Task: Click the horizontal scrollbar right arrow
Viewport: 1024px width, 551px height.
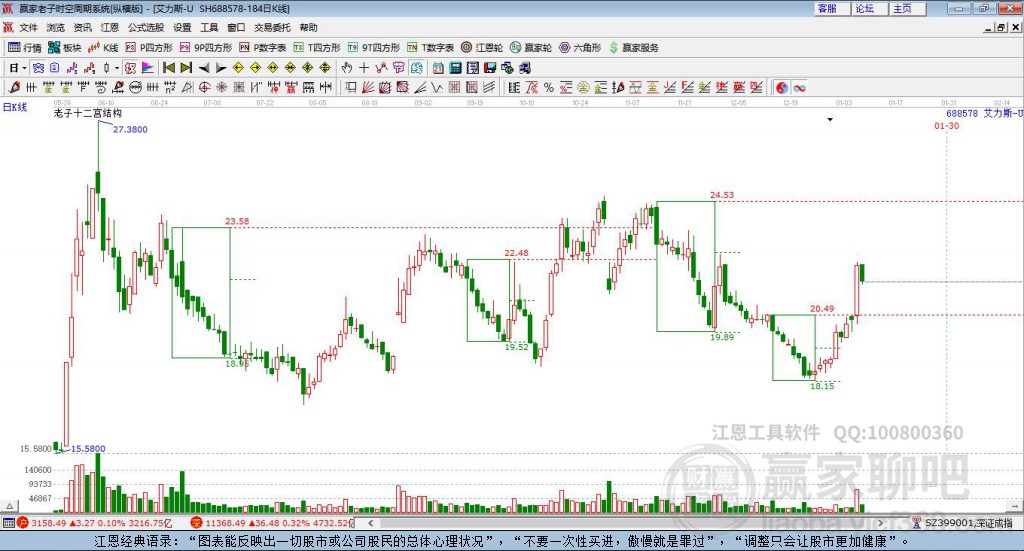Action: coord(880,523)
